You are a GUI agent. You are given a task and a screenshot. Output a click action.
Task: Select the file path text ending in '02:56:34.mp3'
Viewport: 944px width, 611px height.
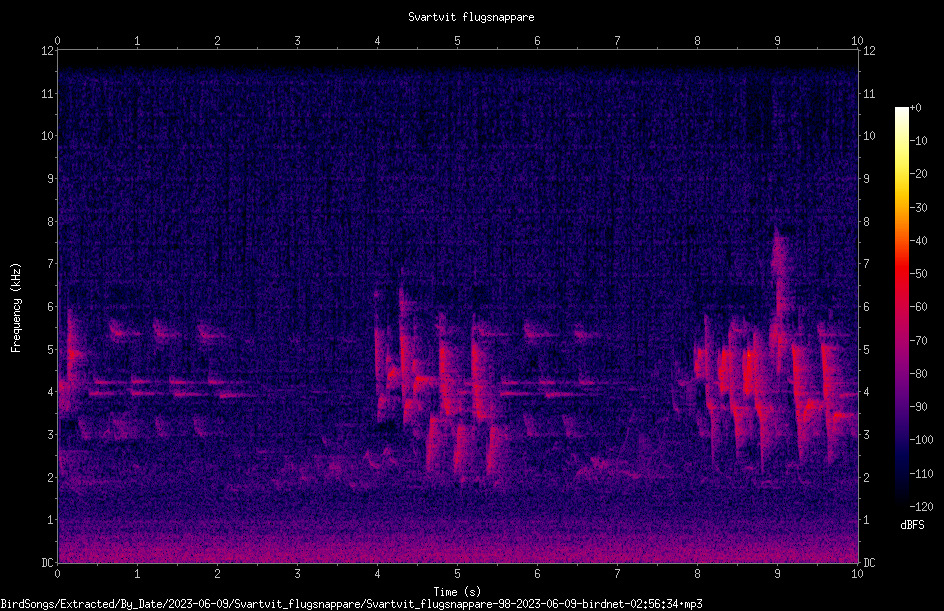pos(351,604)
